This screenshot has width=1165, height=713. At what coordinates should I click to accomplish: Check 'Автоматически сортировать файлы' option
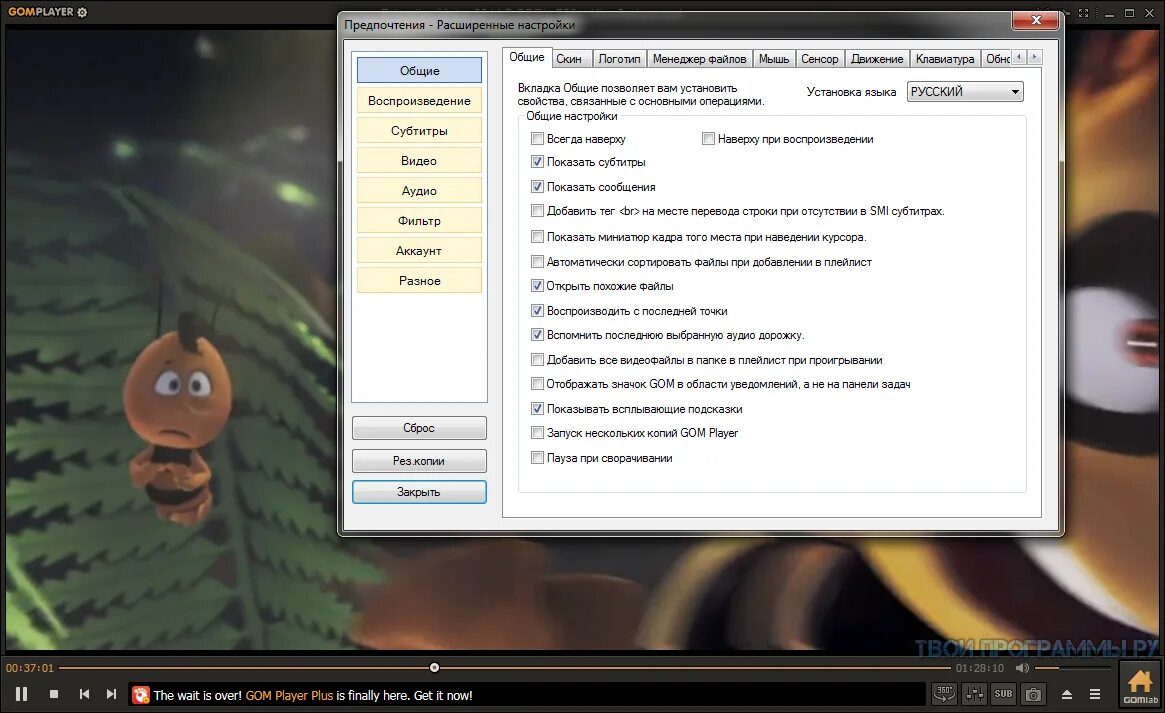point(537,261)
